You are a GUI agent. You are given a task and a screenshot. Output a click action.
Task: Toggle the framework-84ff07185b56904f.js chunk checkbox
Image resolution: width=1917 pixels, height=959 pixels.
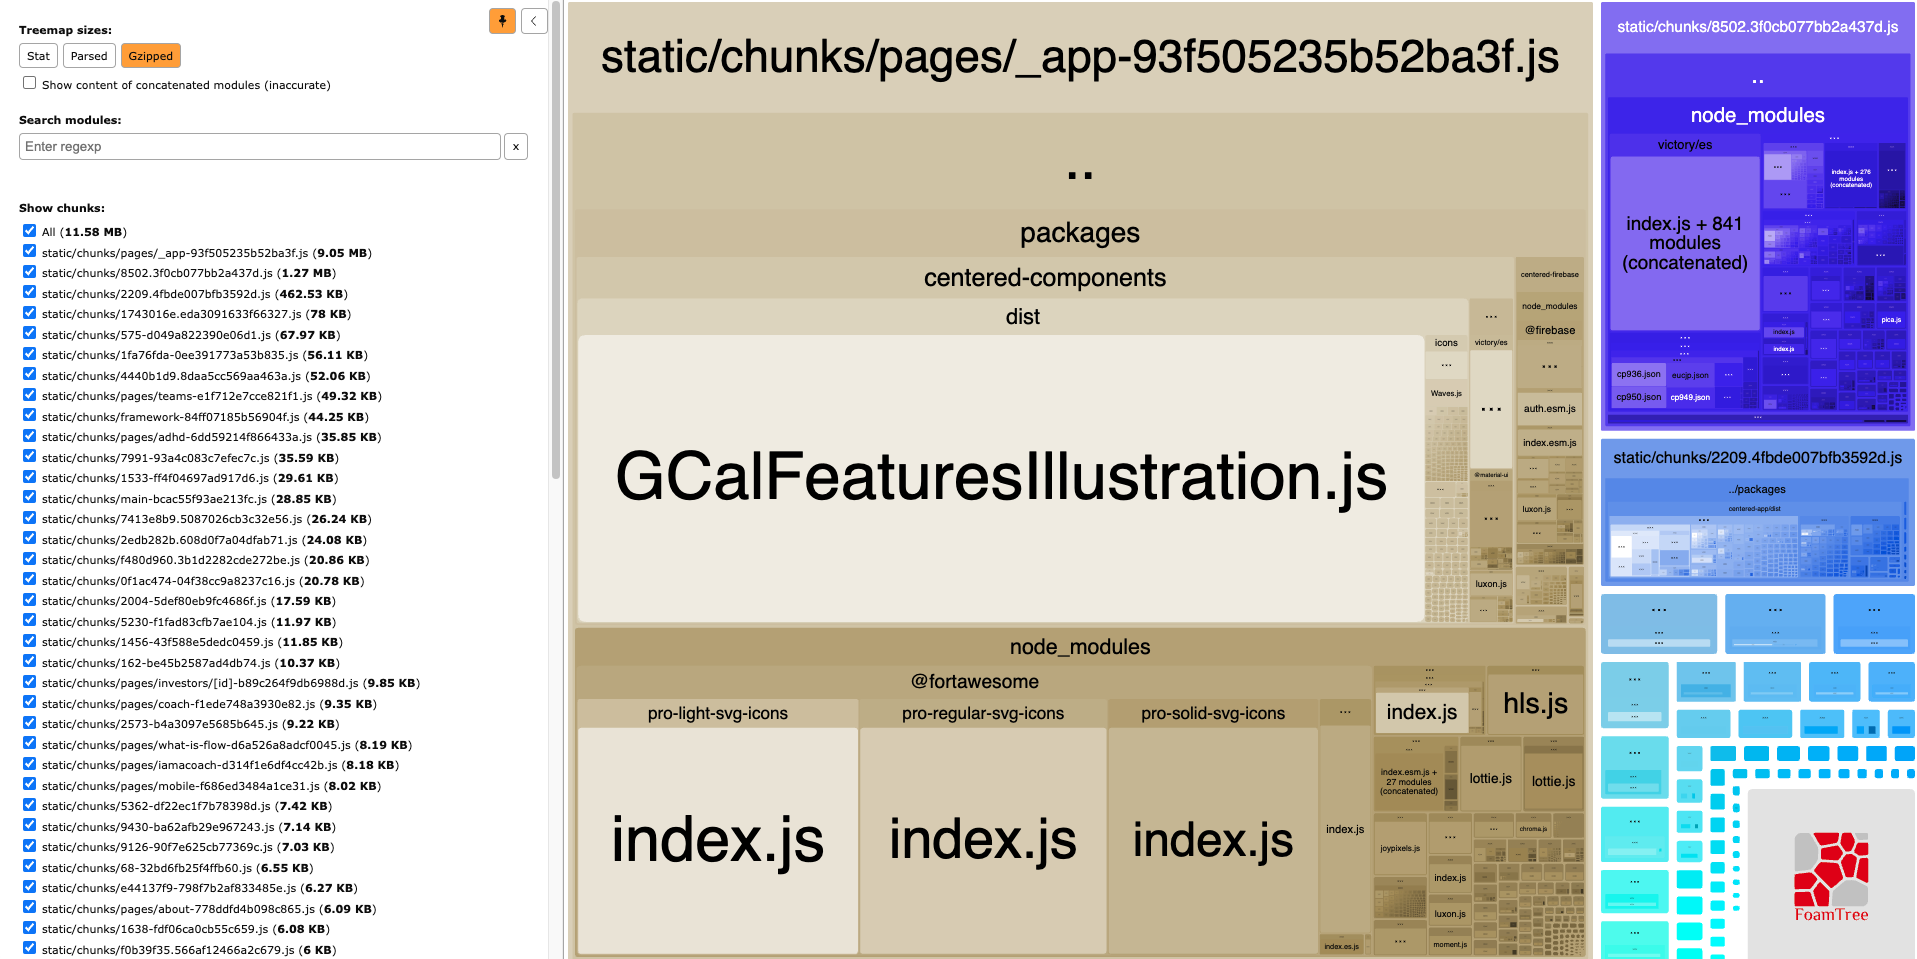point(29,416)
